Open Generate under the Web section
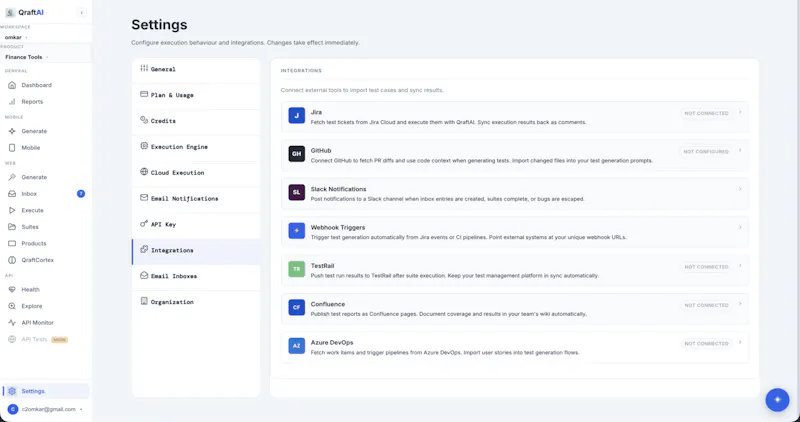This screenshot has width=800, height=422. point(46,177)
